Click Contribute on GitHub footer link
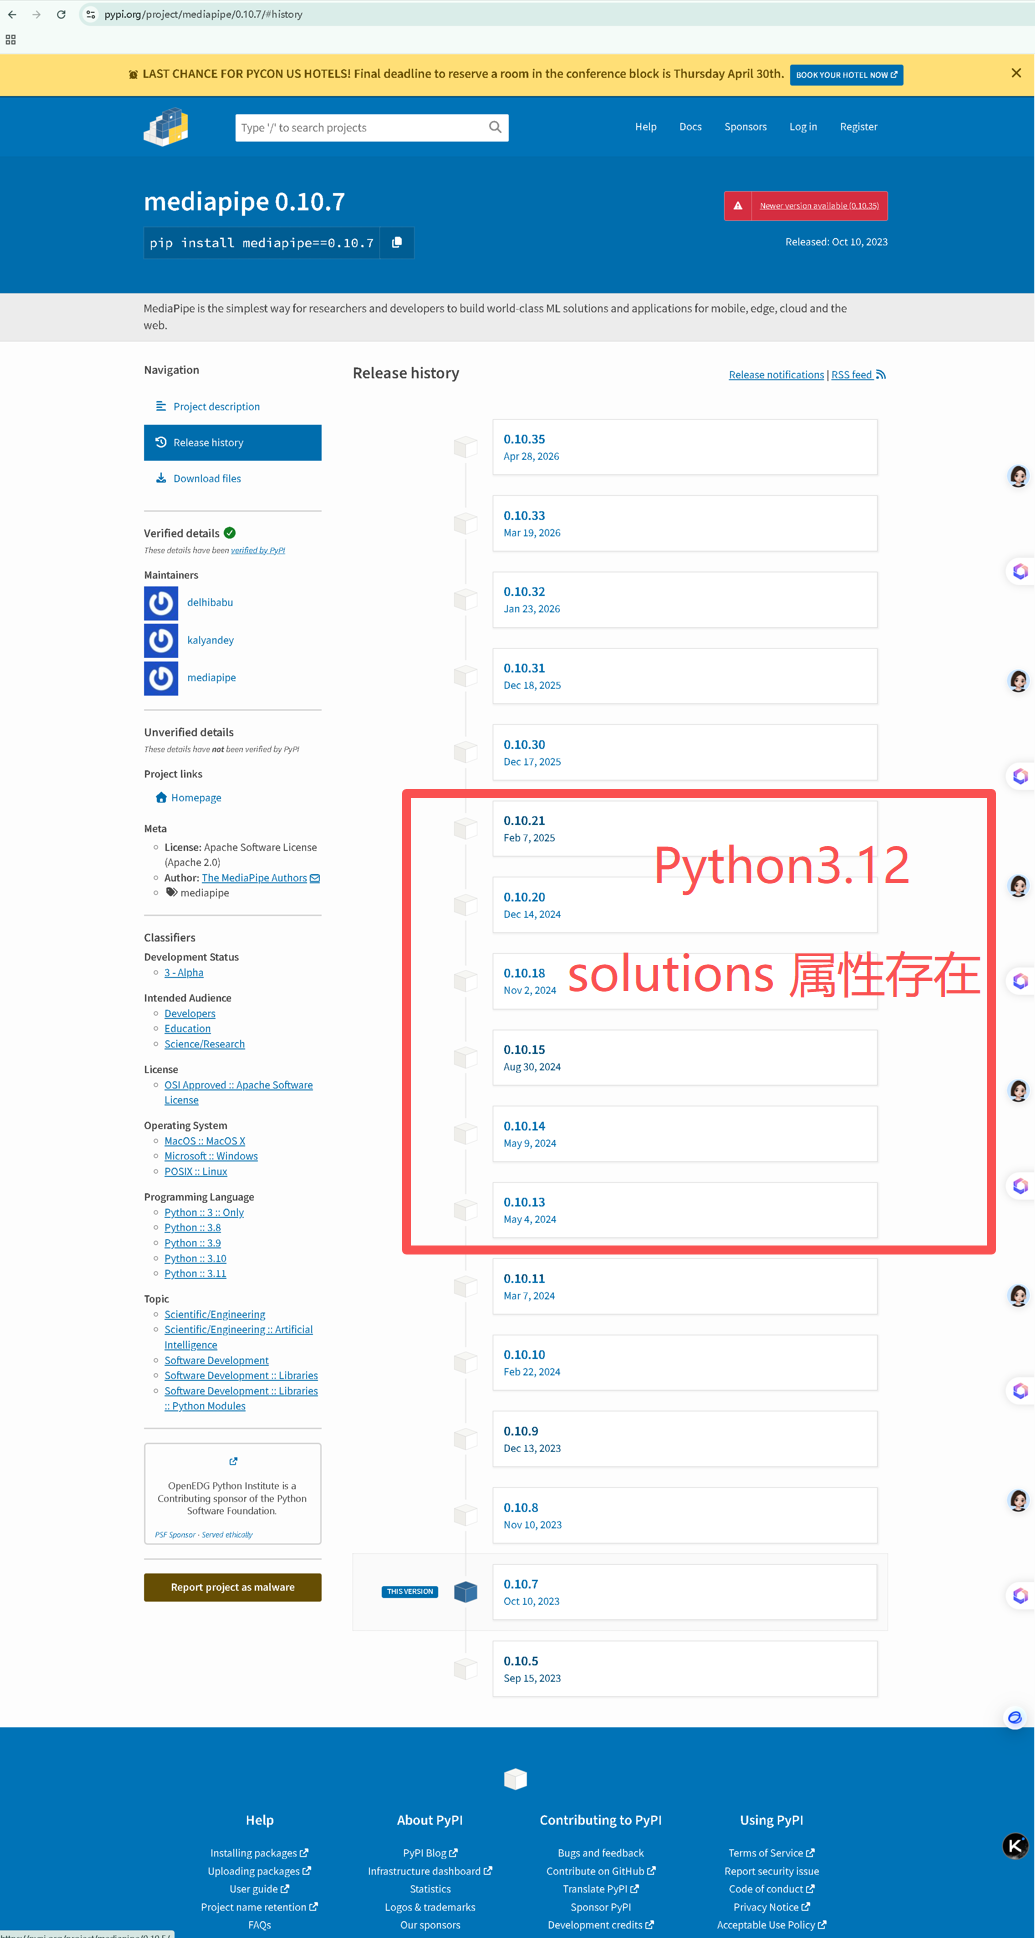 (x=601, y=1871)
